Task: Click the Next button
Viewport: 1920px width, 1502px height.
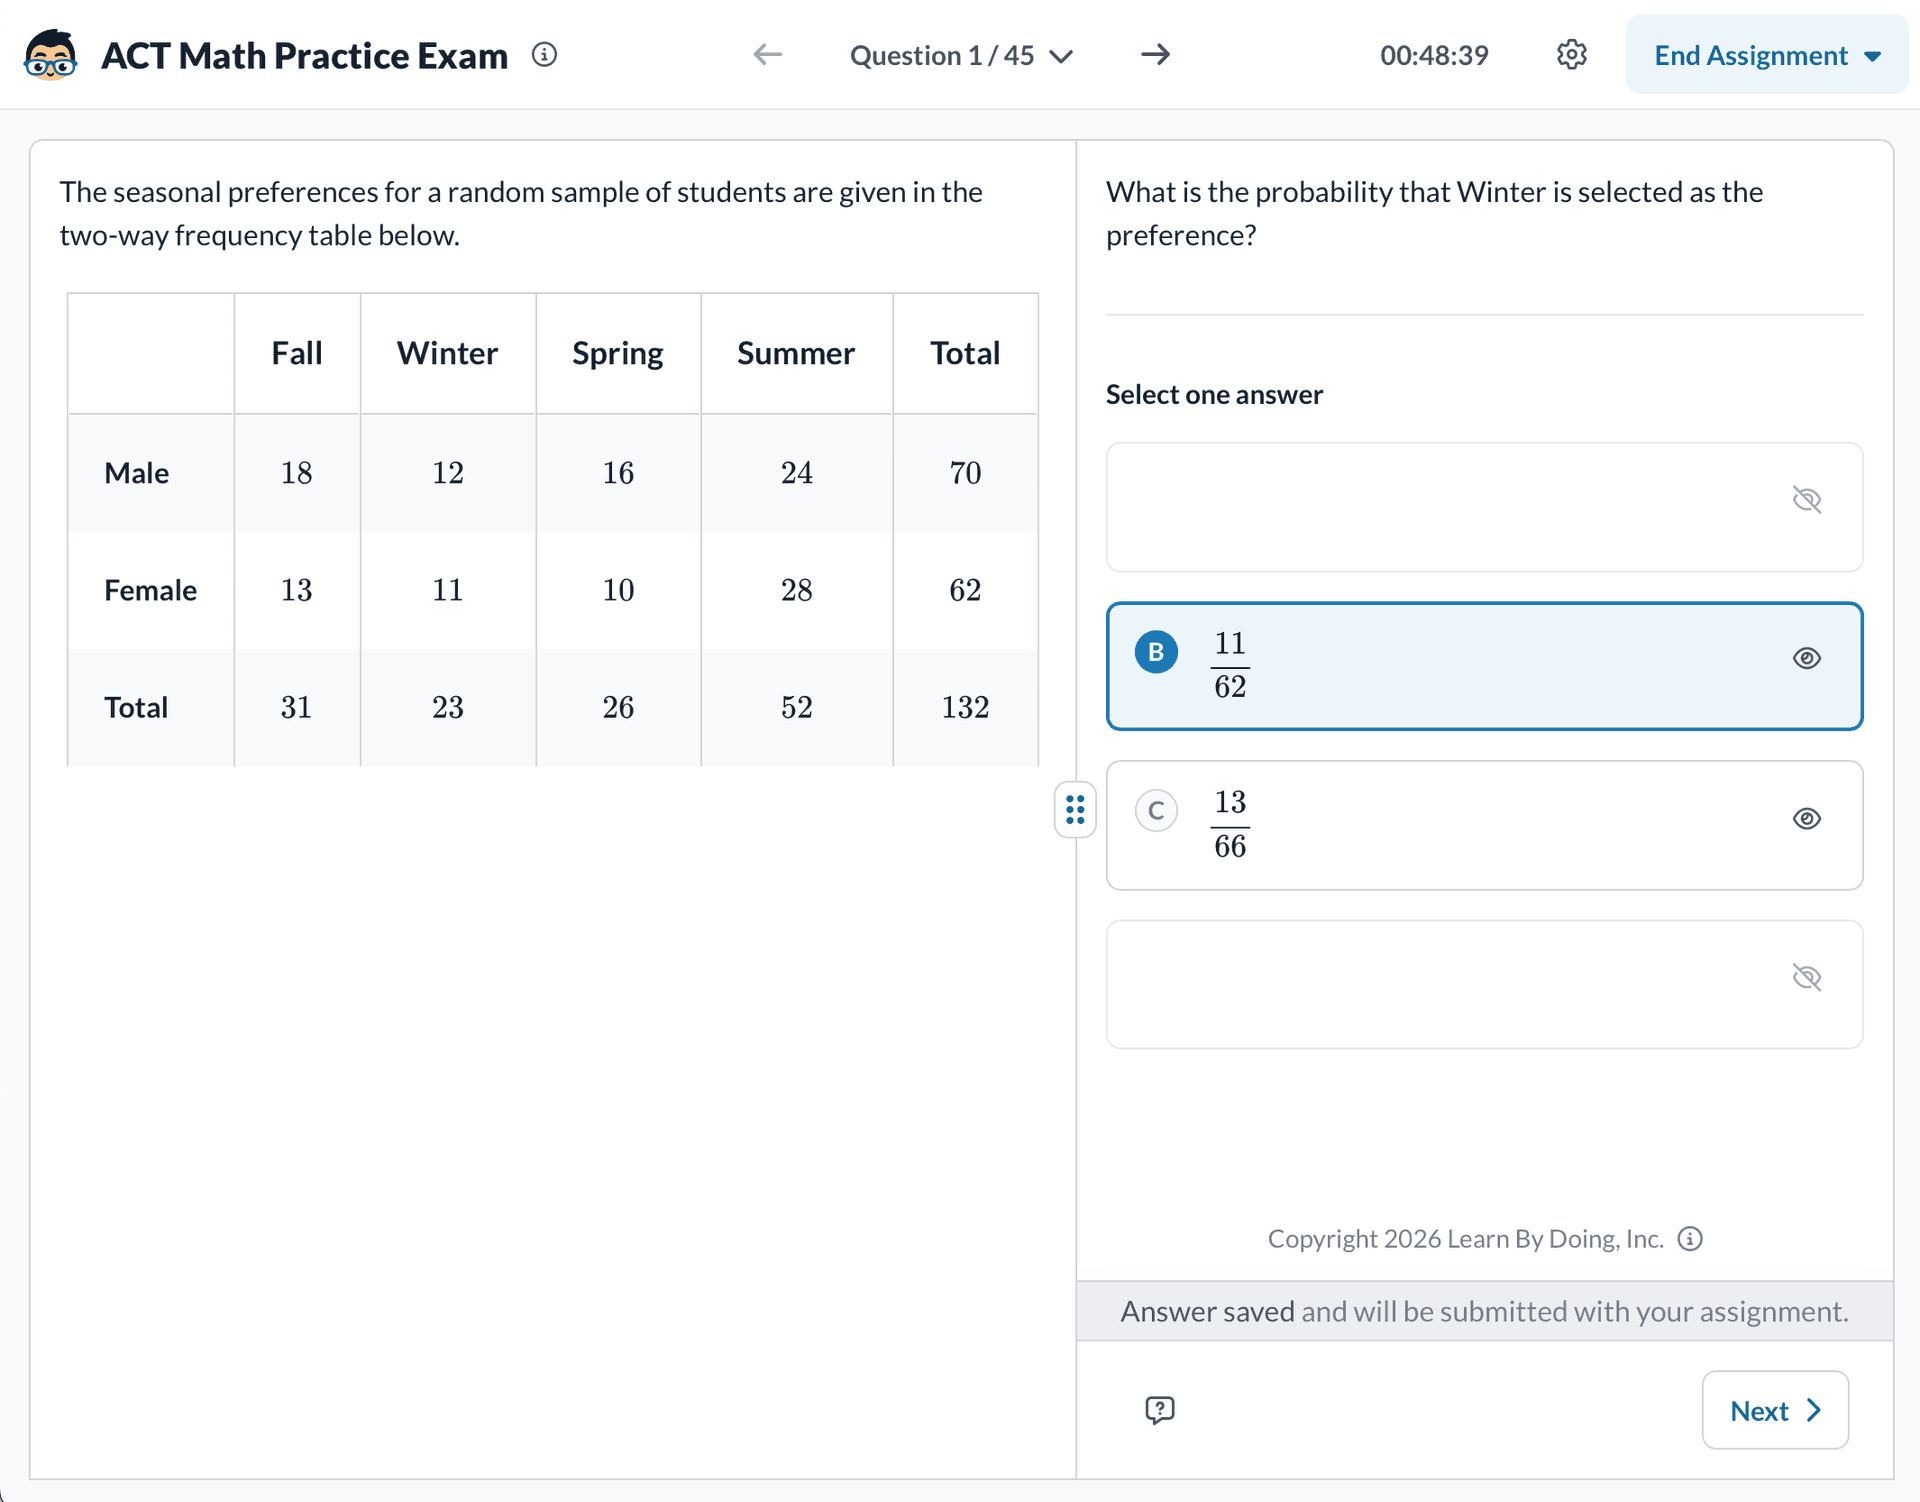Action: (1774, 1410)
